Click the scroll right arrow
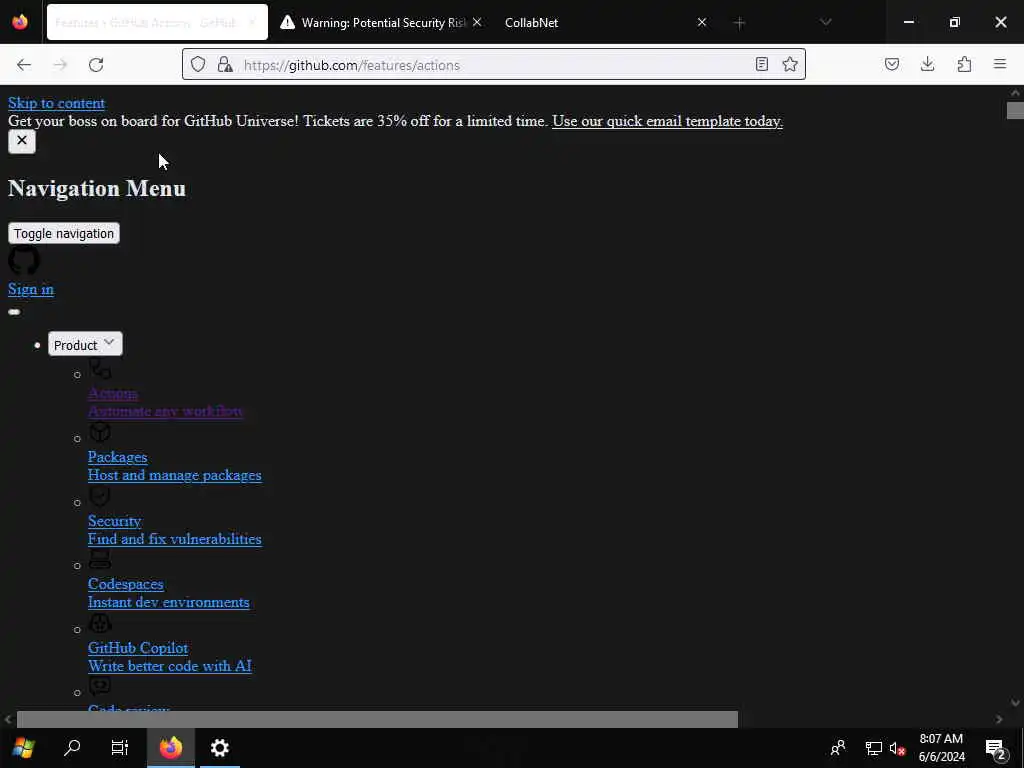 [x=999, y=719]
